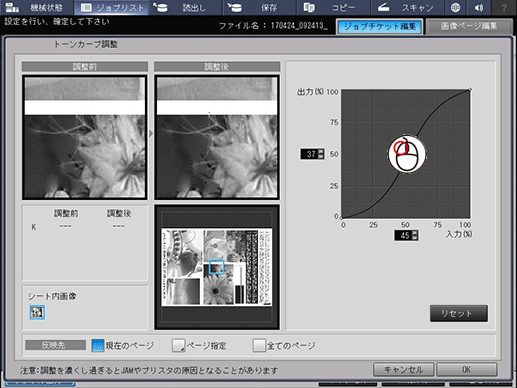Confirm the tone curve with OK
This screenshot has height=388, width=517.
[467, 369]
